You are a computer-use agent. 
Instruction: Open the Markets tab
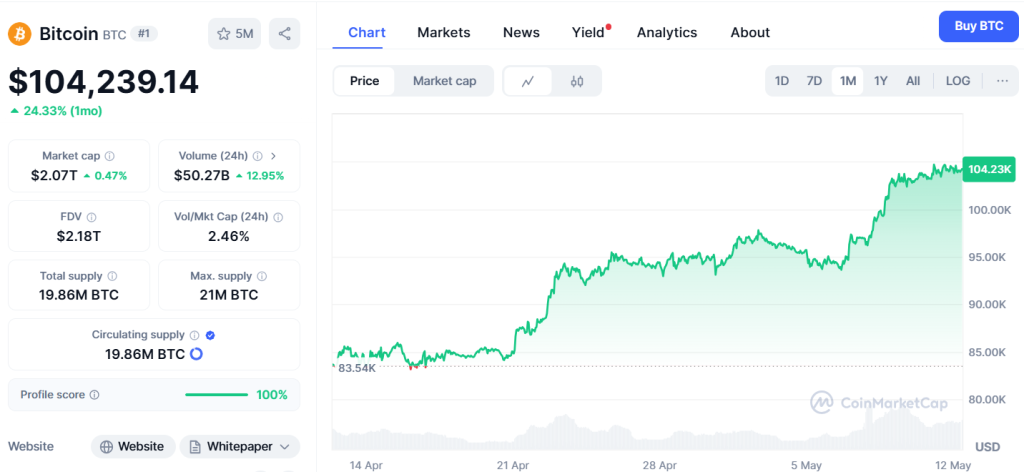(x=443, y=32)
